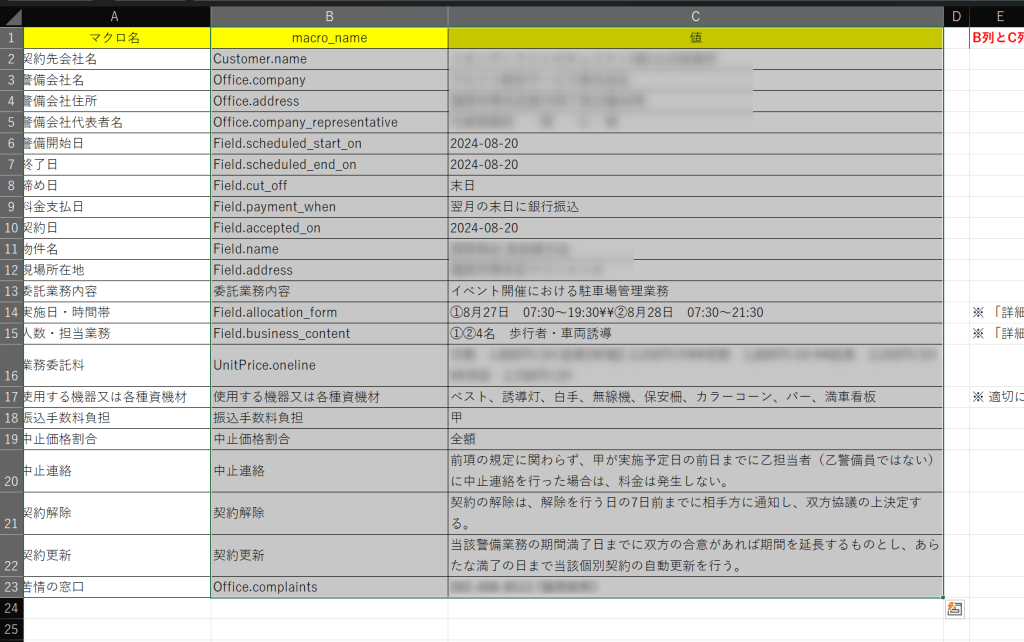The height and width of the screenshot is (642, 1024).
Task: Click the red B列とC列 note in column E
Action: pyautogui.click(x=997, y=38)
